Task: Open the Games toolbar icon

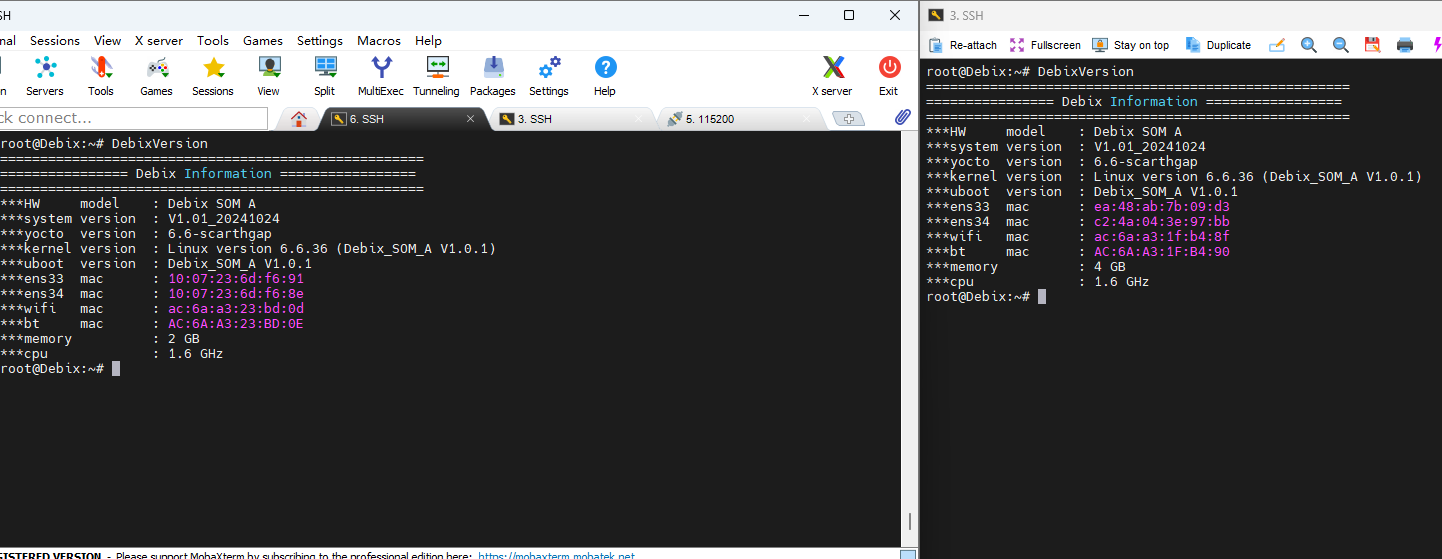Action: tap(157, 76)
